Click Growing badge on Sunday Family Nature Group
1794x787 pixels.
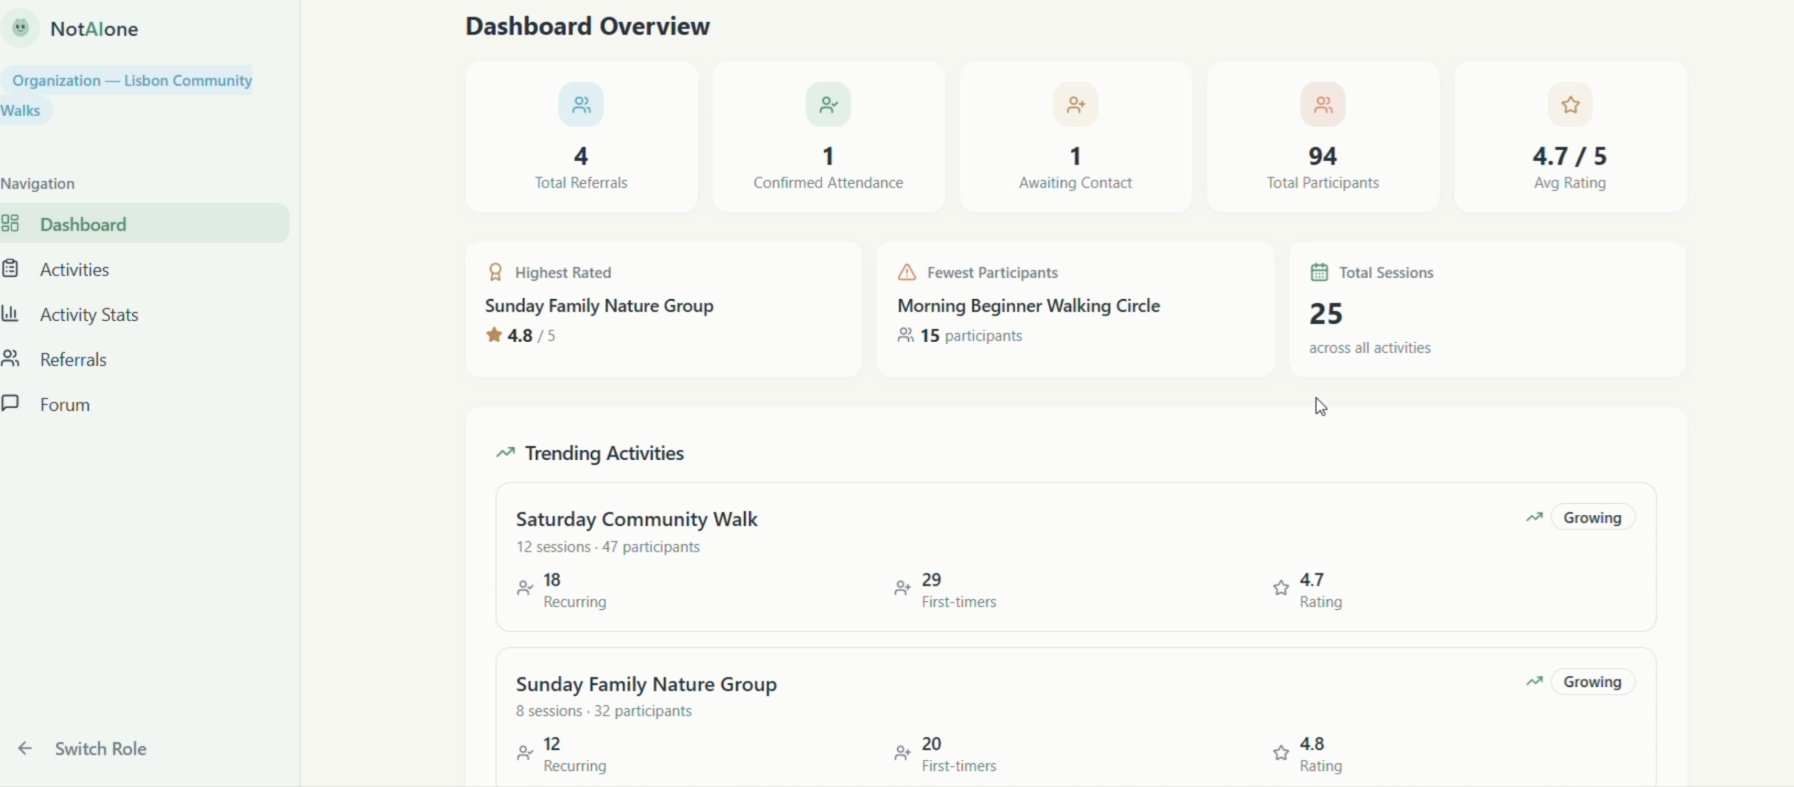tap(1593, 682)
